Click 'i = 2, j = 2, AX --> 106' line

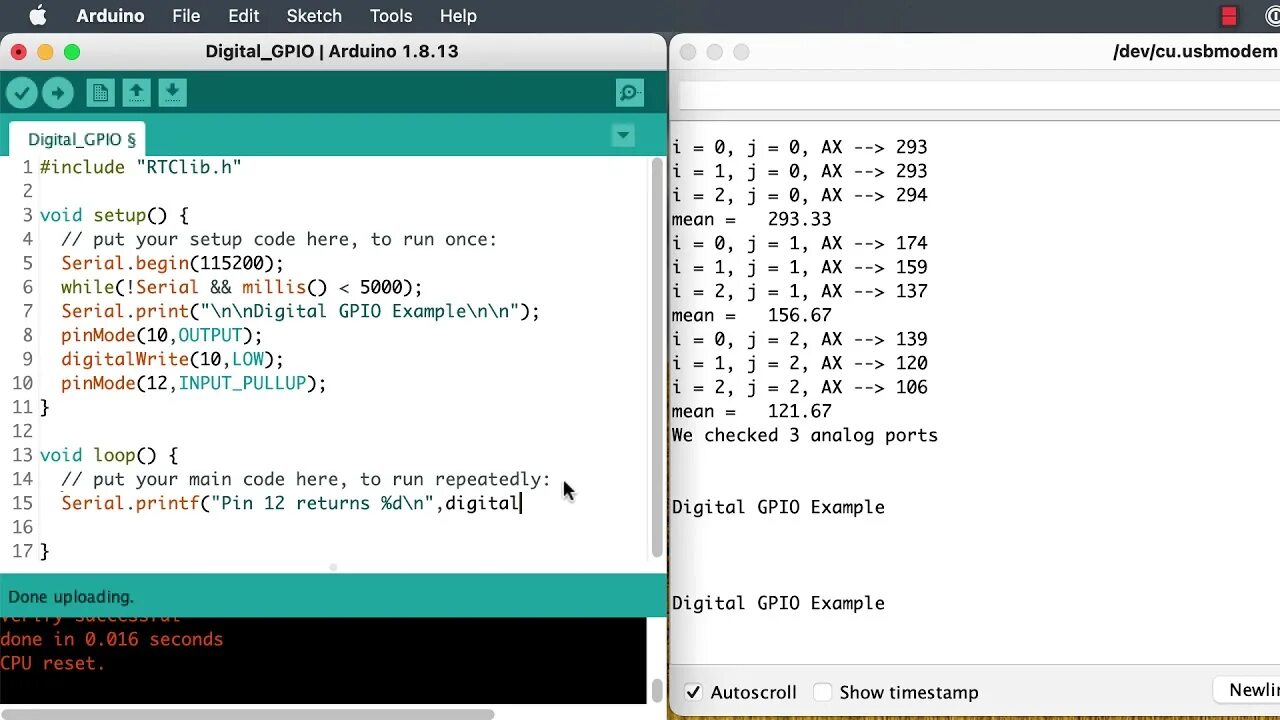[x=799, y=387]
